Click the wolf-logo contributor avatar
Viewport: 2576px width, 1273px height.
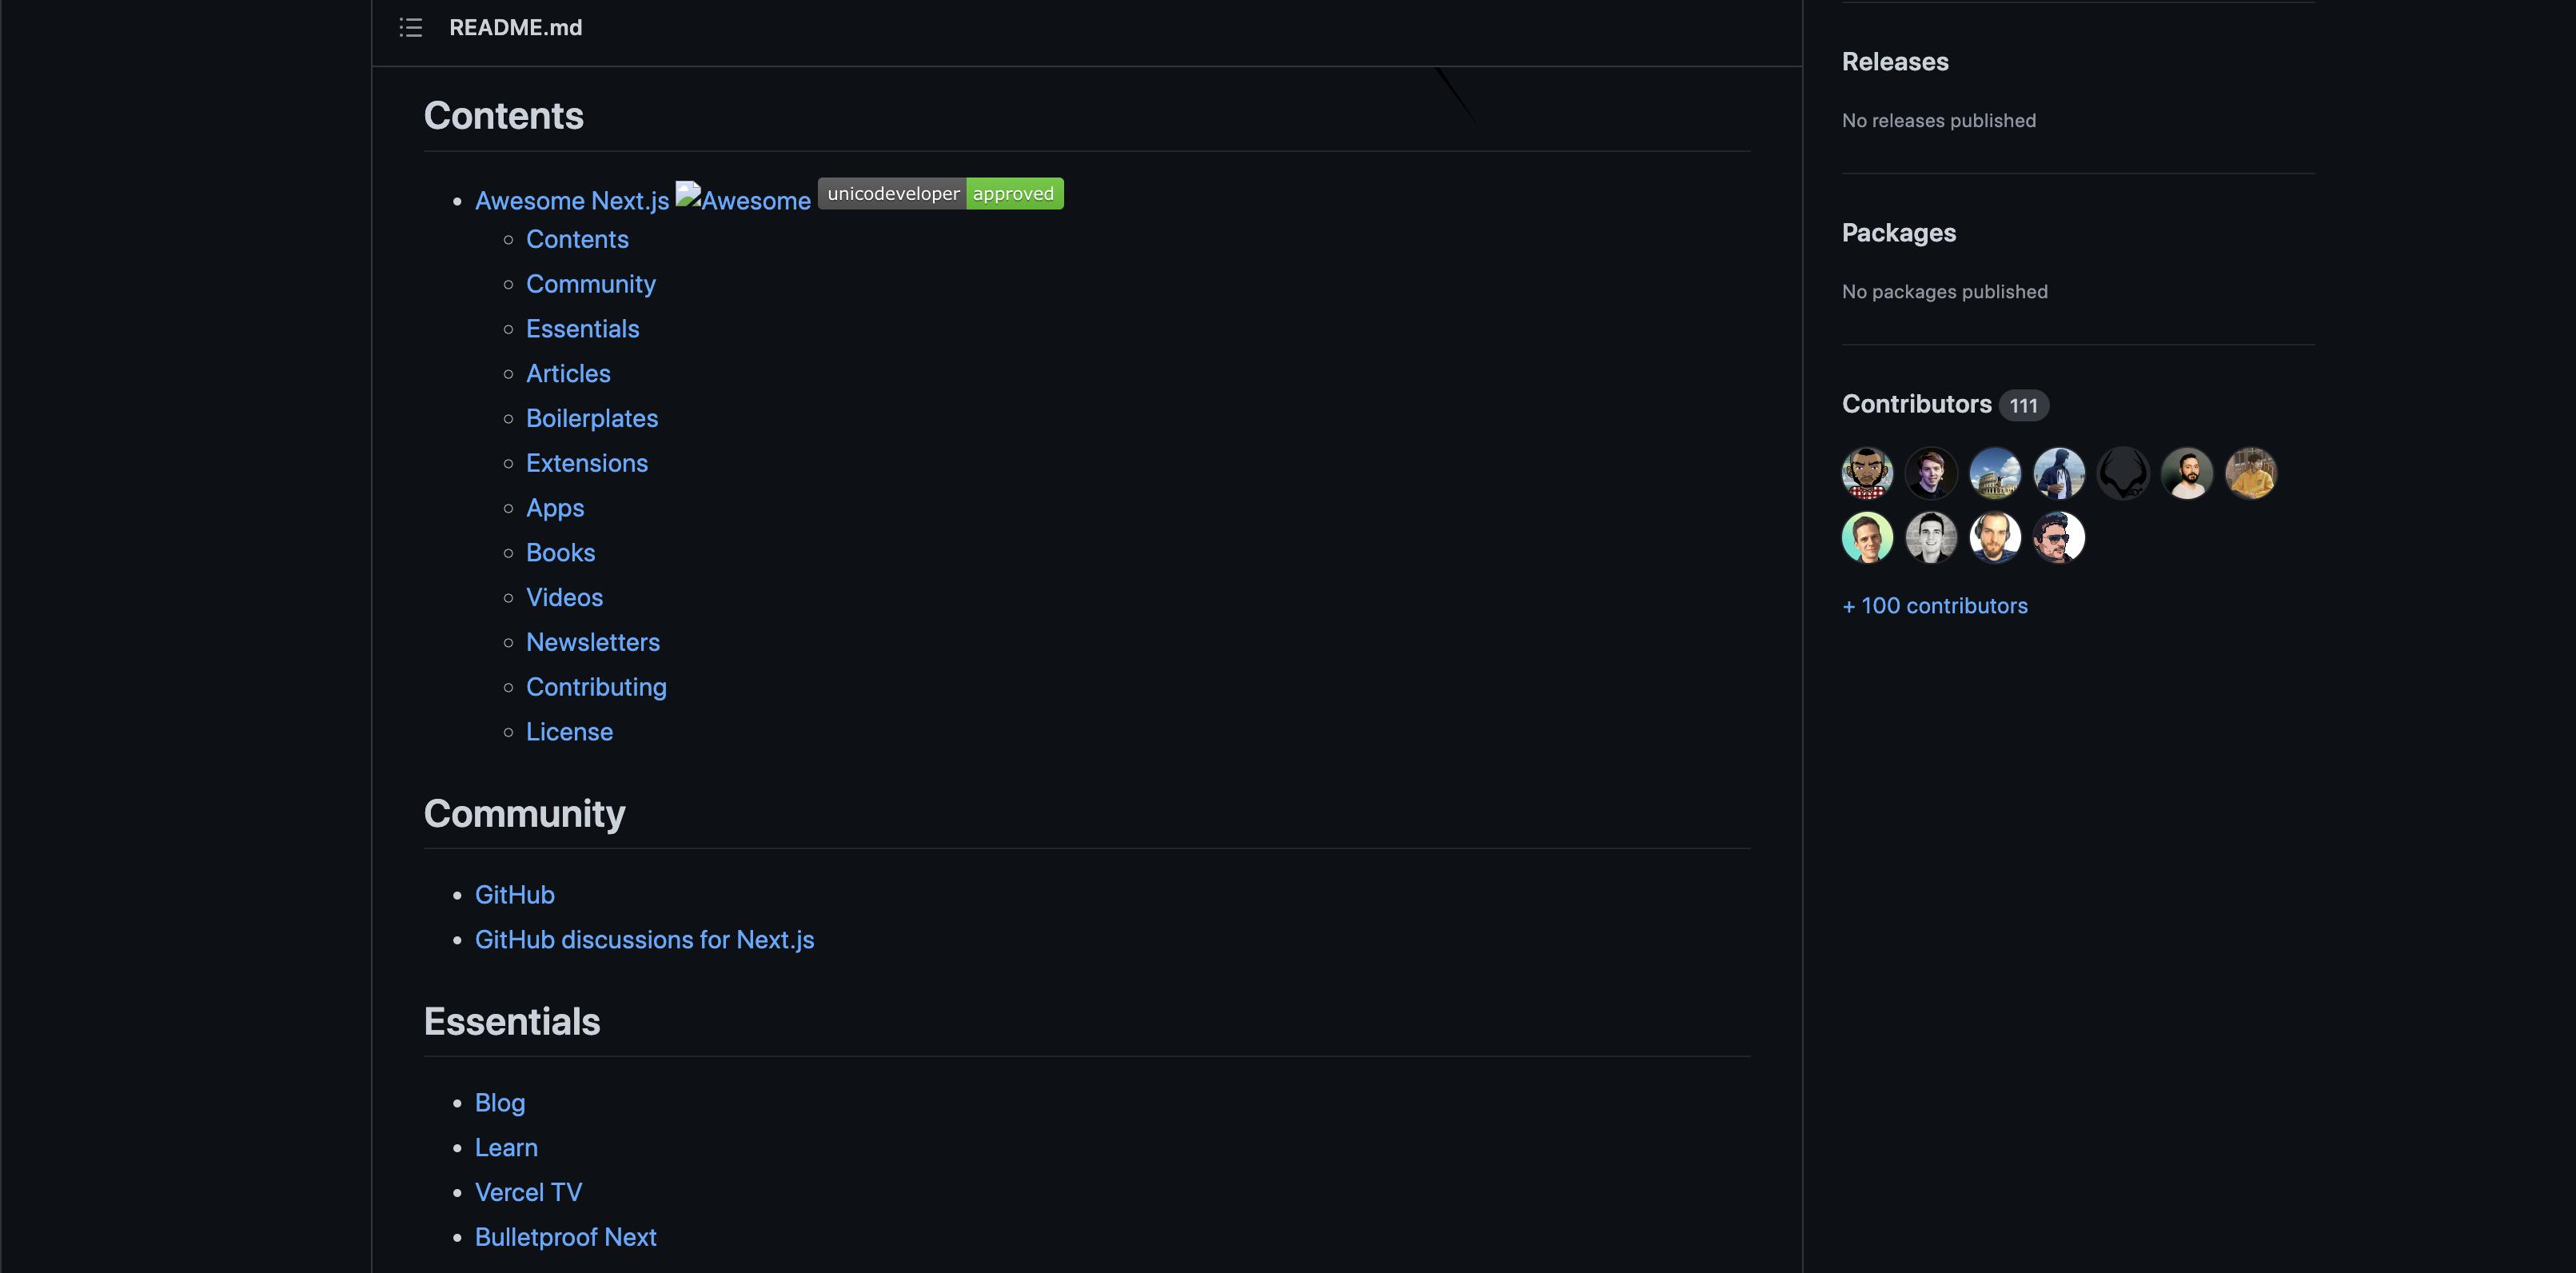[2123, 472]
